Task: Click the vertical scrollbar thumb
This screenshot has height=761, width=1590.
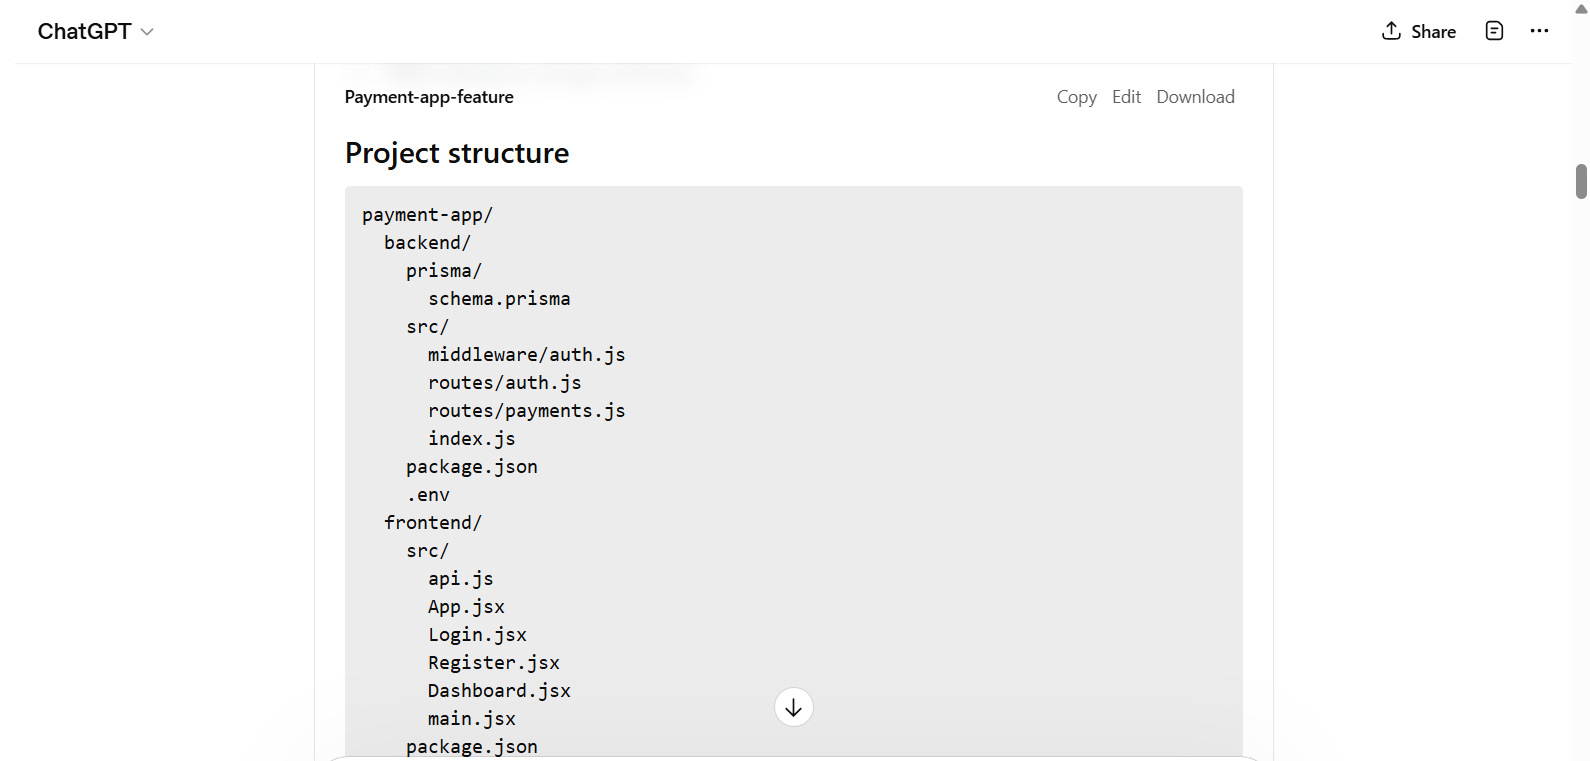Action: 1581,182
